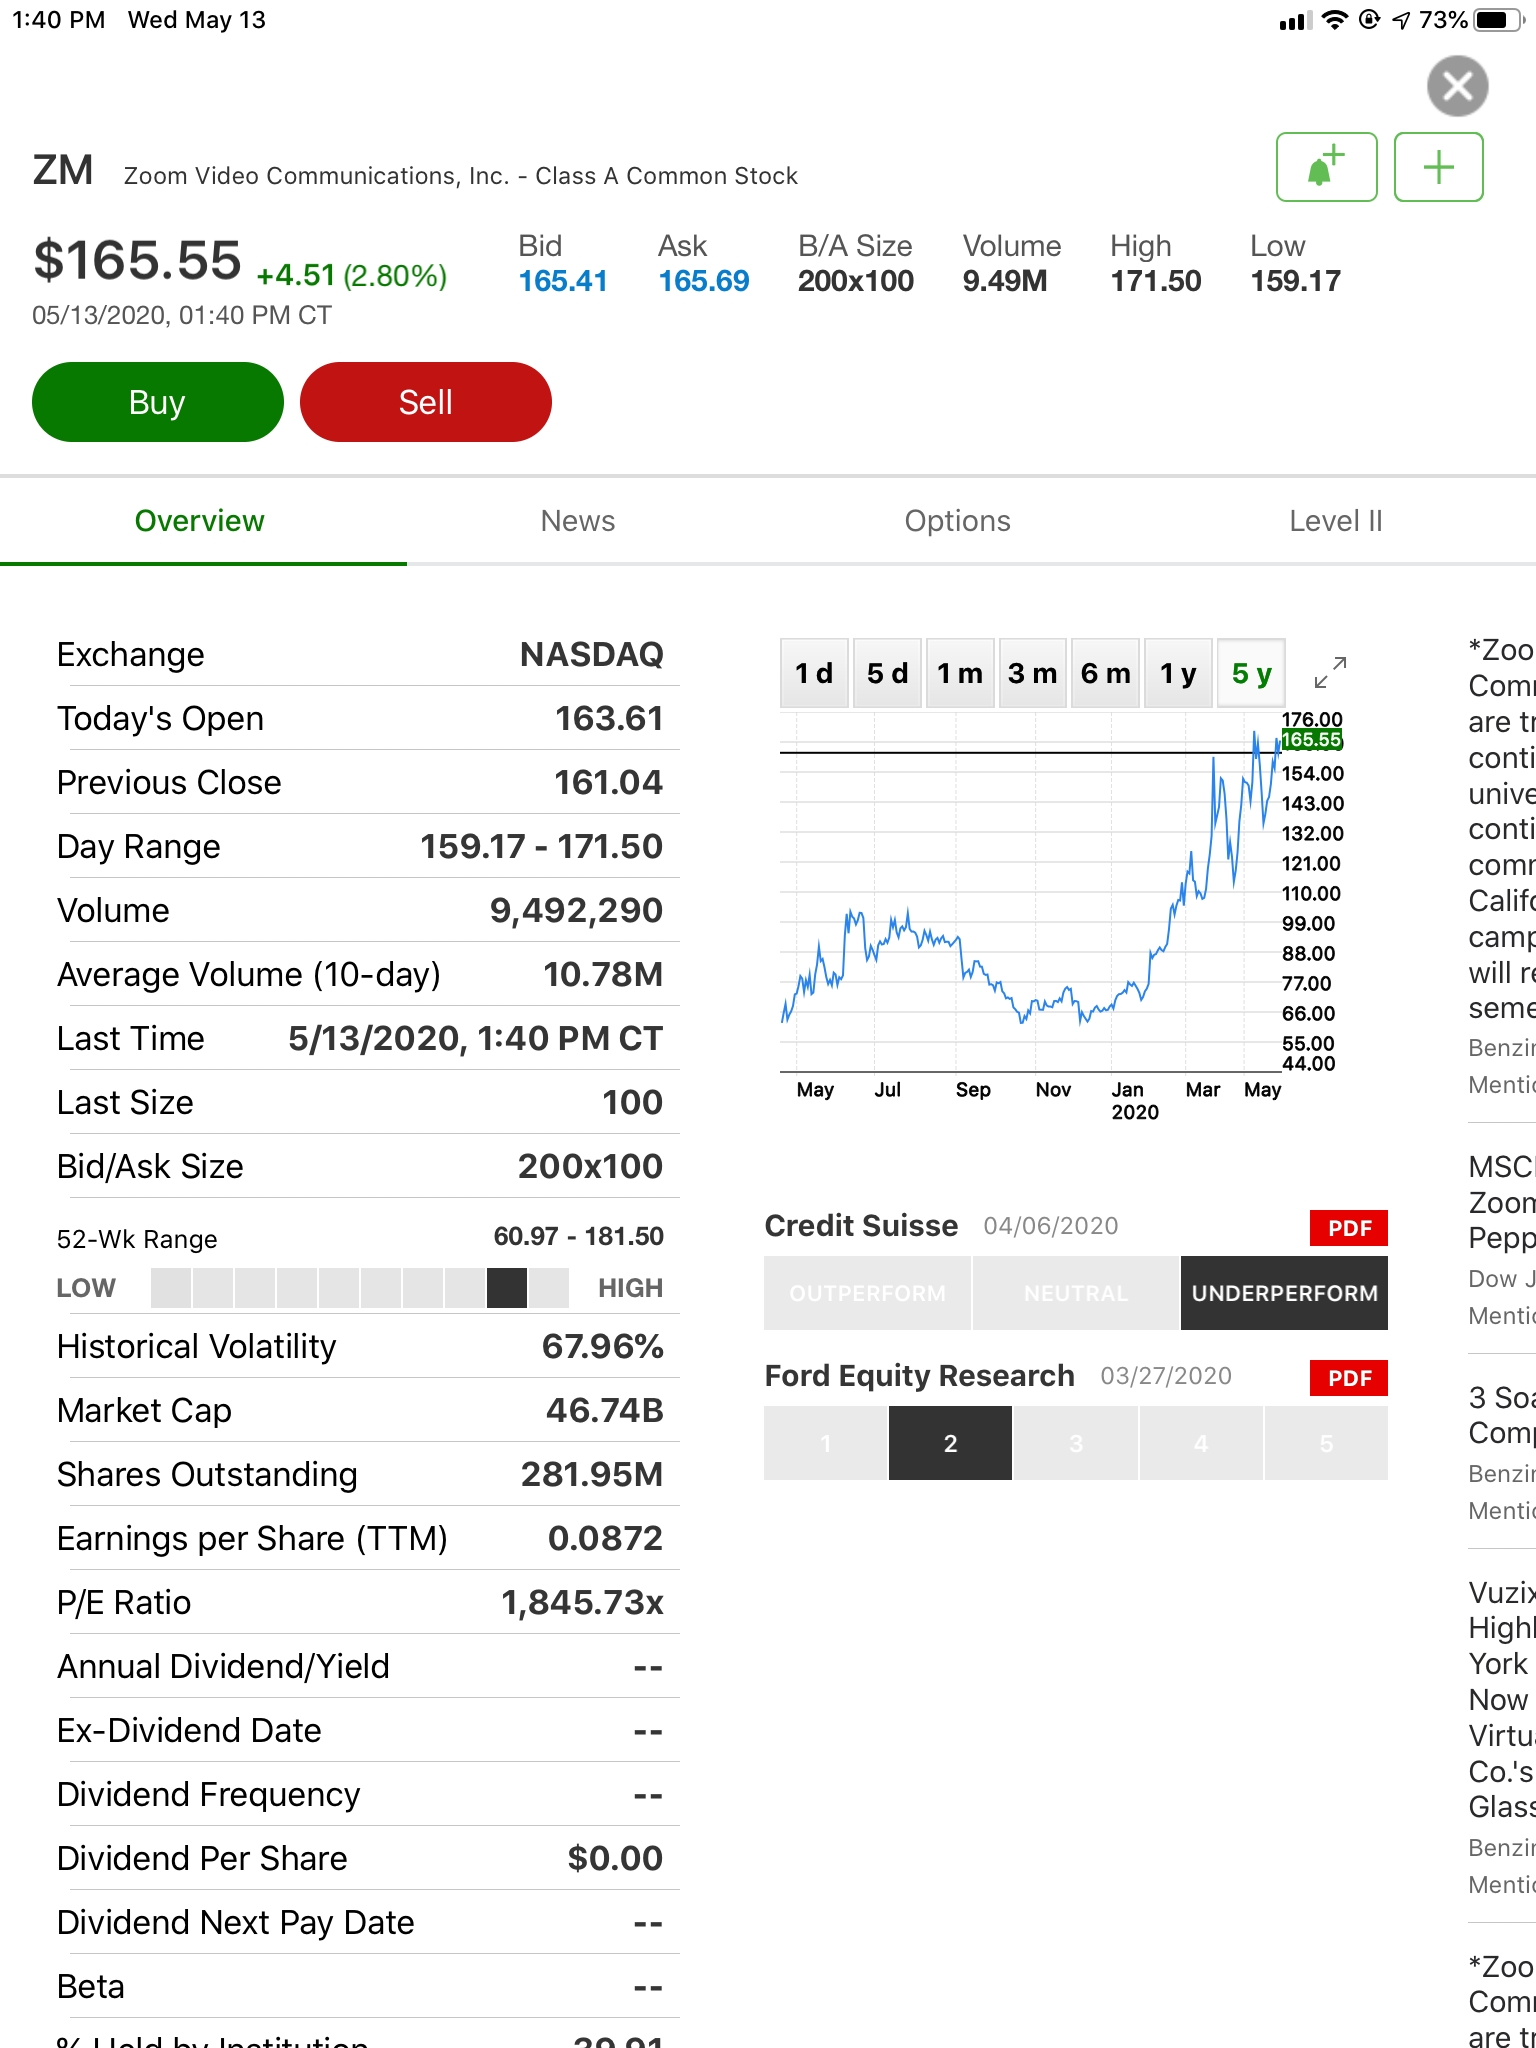Tap the ZM price chart line

pyautogui.click(x=1030, y=890)
